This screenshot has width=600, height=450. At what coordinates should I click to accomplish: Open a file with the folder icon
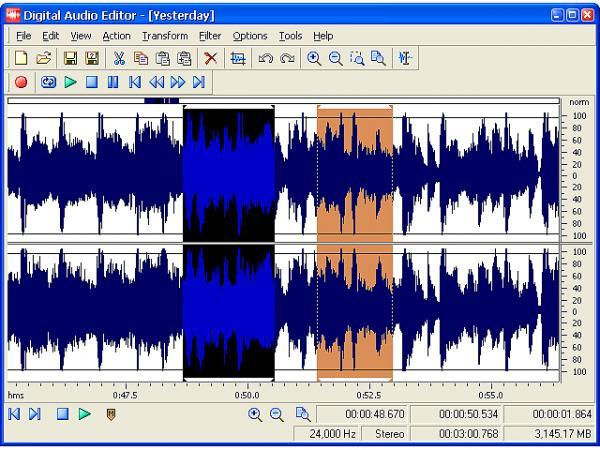tap(44, 59)
